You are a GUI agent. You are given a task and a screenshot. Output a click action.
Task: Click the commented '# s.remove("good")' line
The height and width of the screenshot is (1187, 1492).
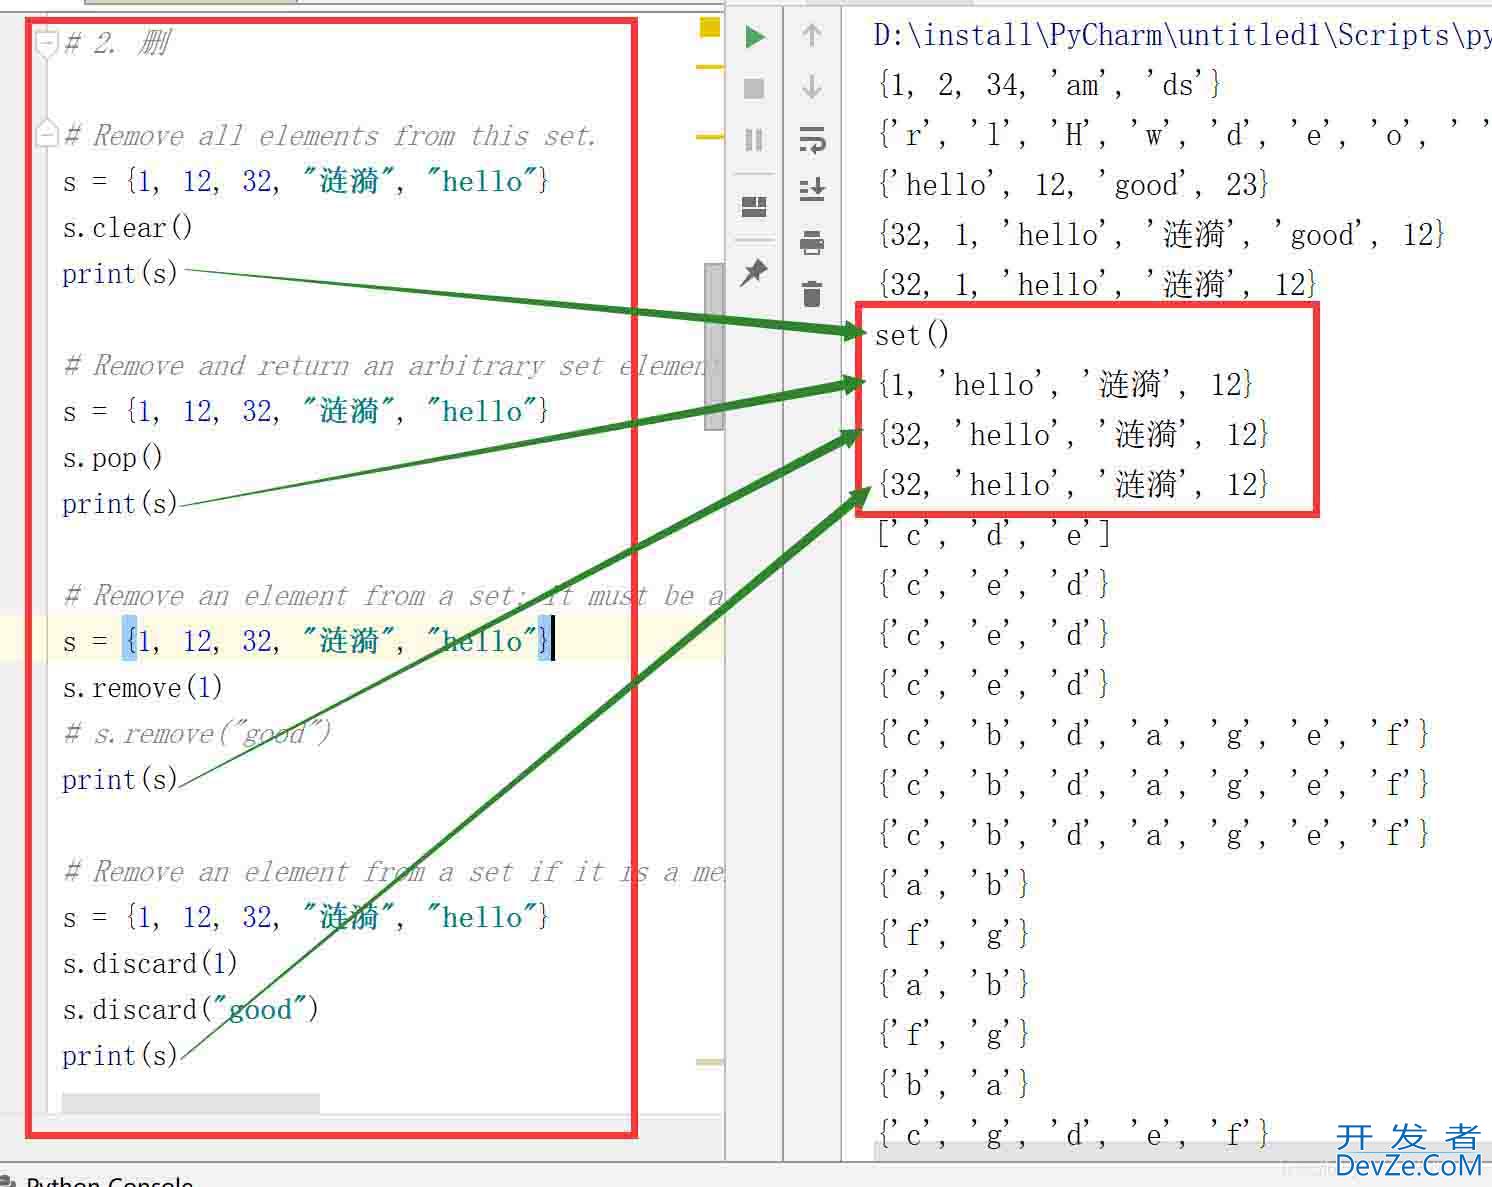[x=197, y=734]
